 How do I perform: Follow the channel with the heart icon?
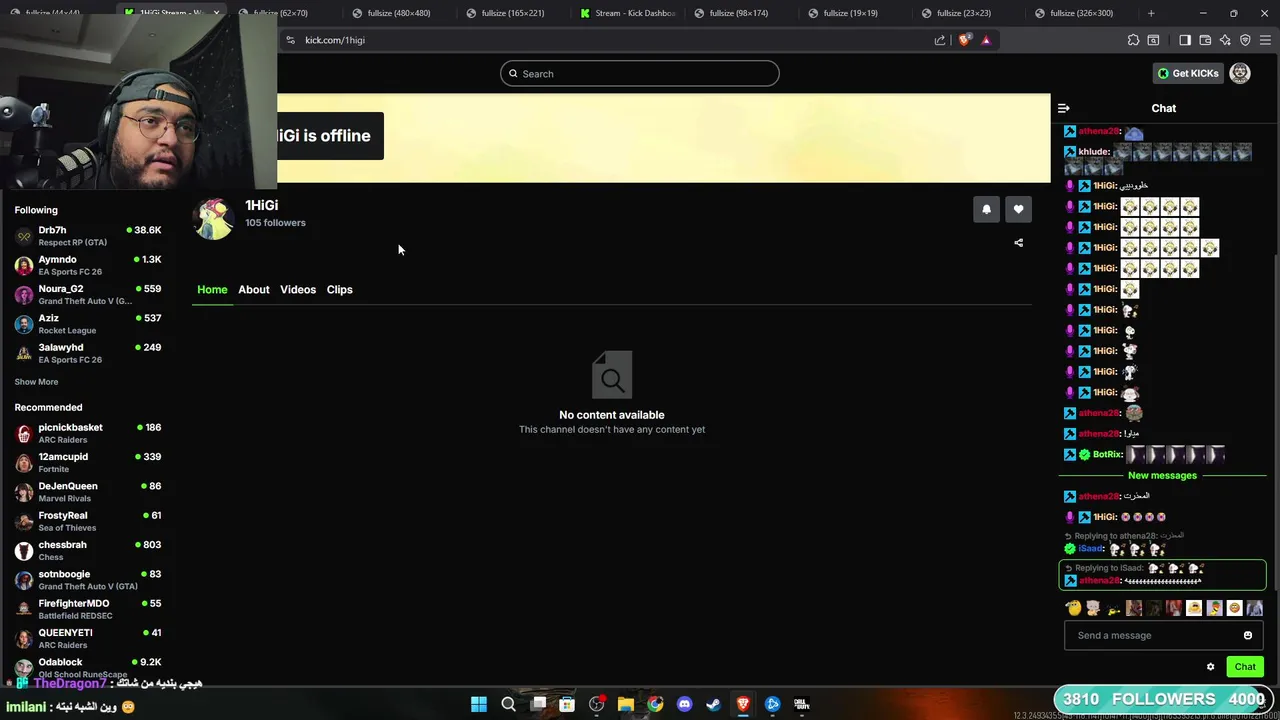click(x=1018, y=209)
